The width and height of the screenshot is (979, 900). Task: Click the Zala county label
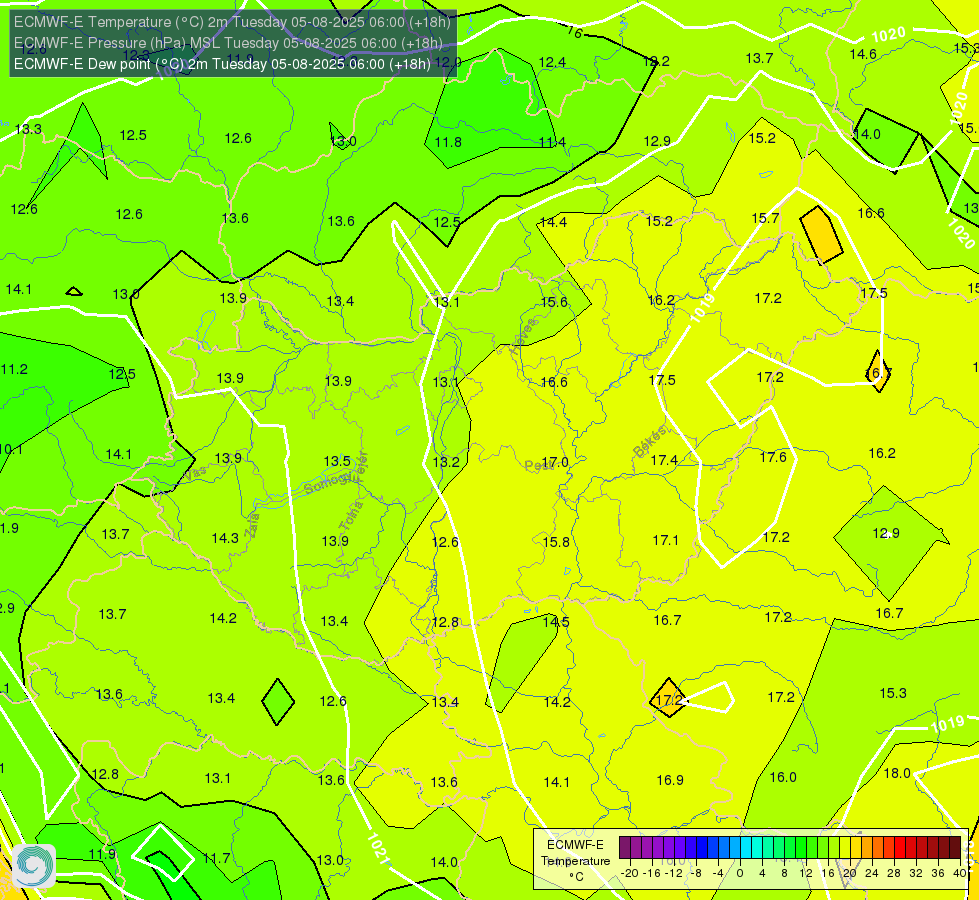click(252, 525)
